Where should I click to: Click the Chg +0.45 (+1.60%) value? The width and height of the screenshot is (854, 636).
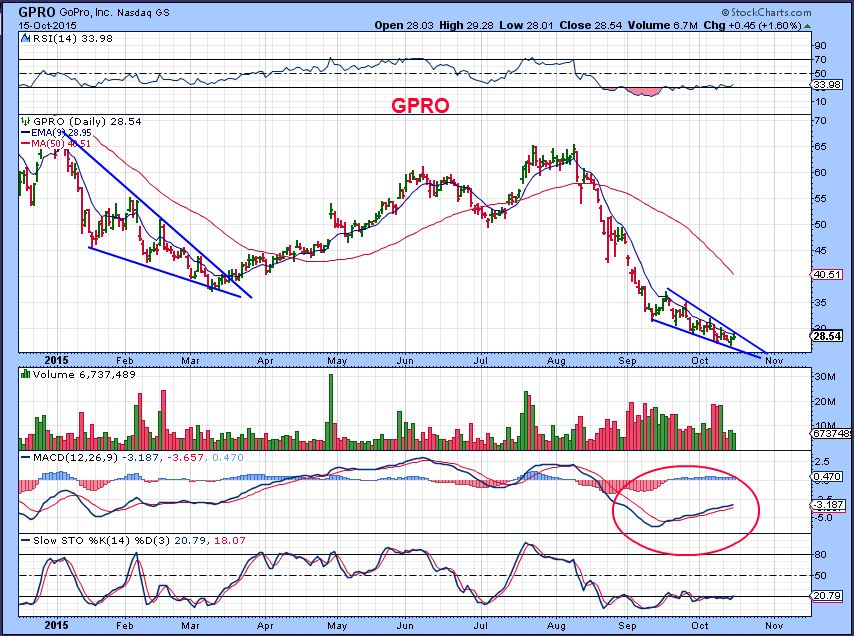click(x=752, y=26)
